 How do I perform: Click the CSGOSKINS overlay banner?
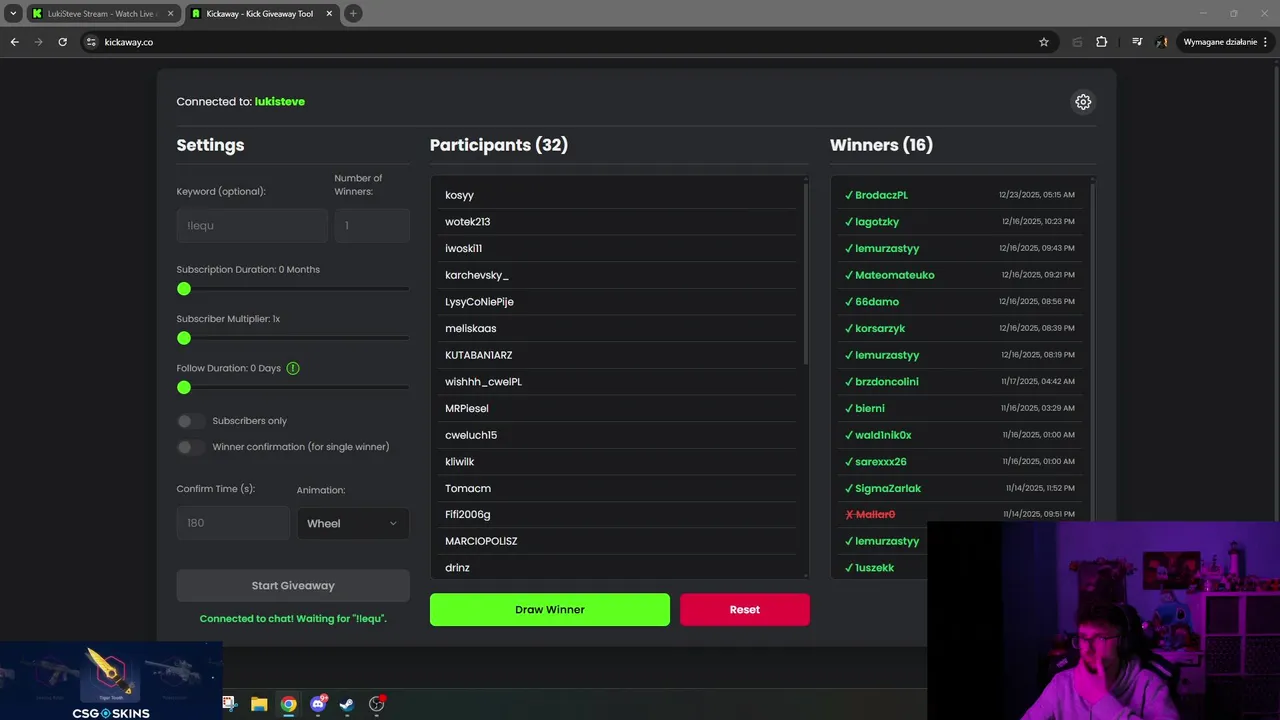click(111, 683)
